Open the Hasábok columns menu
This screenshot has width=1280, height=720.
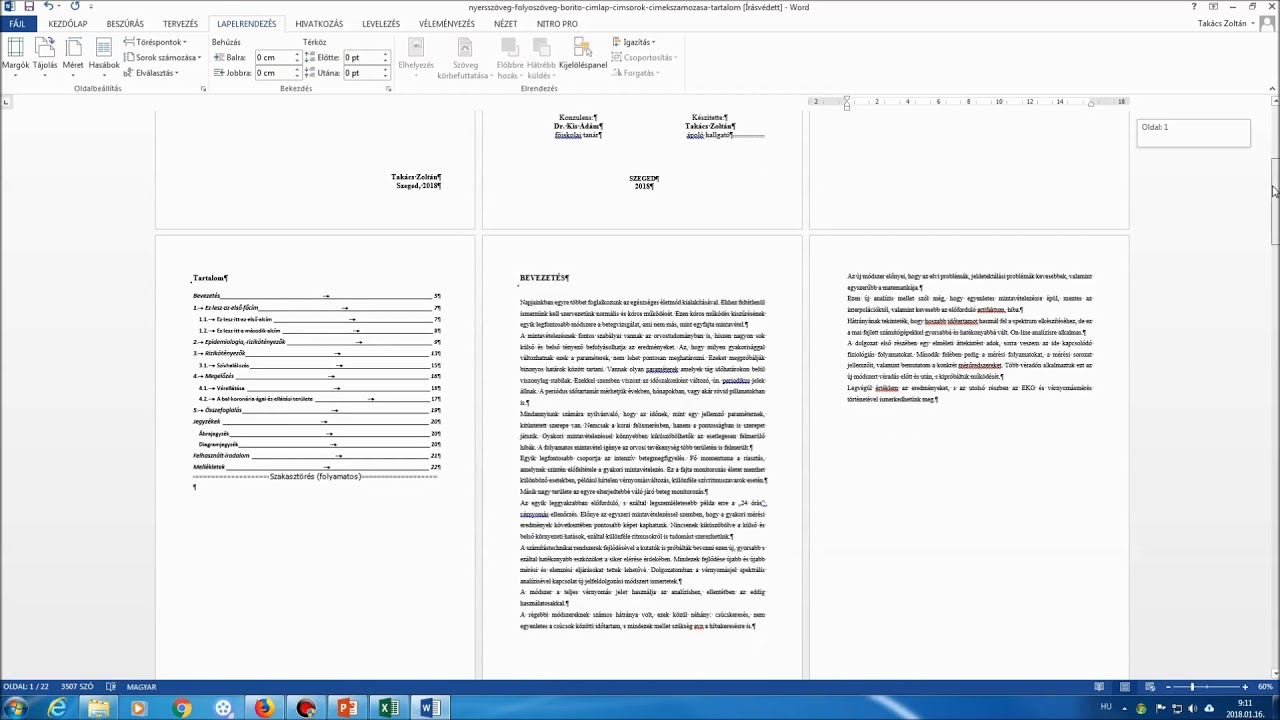coord(104,55)
